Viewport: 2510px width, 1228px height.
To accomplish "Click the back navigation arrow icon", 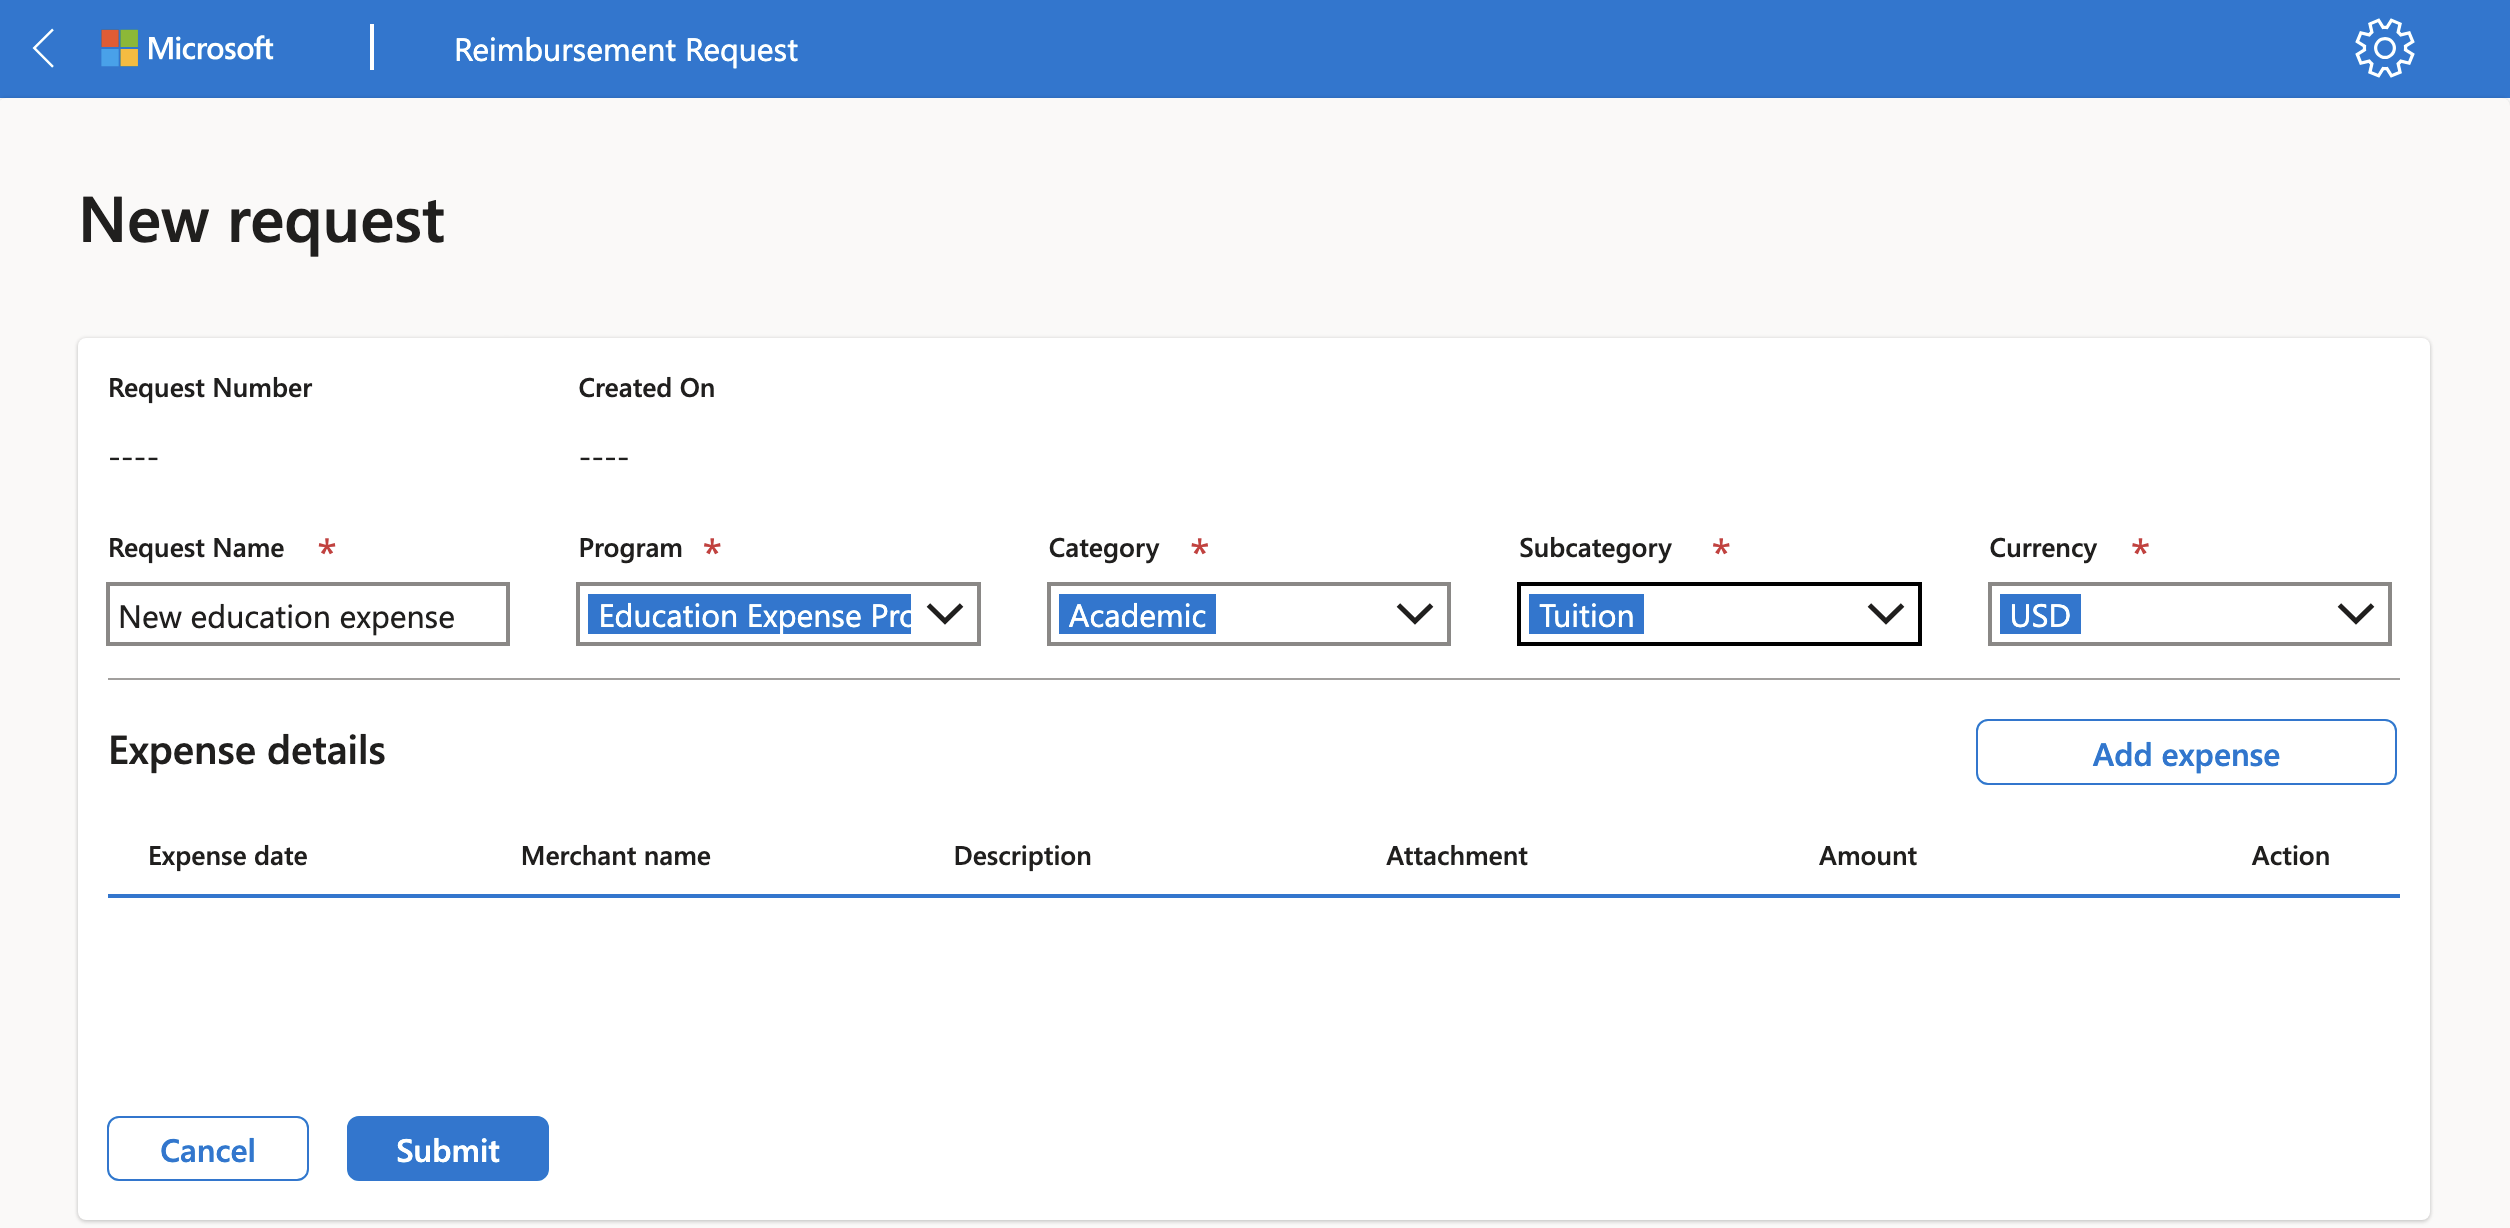I will 45,48.
